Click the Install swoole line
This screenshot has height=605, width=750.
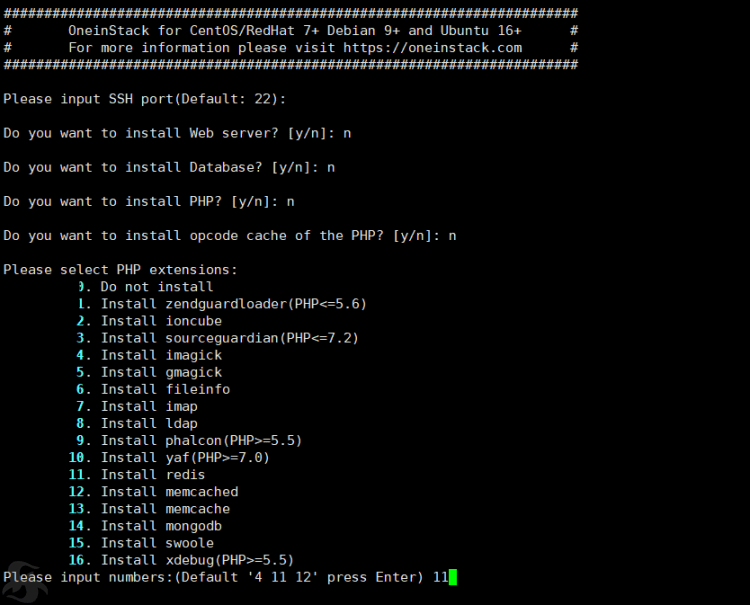coord(141,543)
